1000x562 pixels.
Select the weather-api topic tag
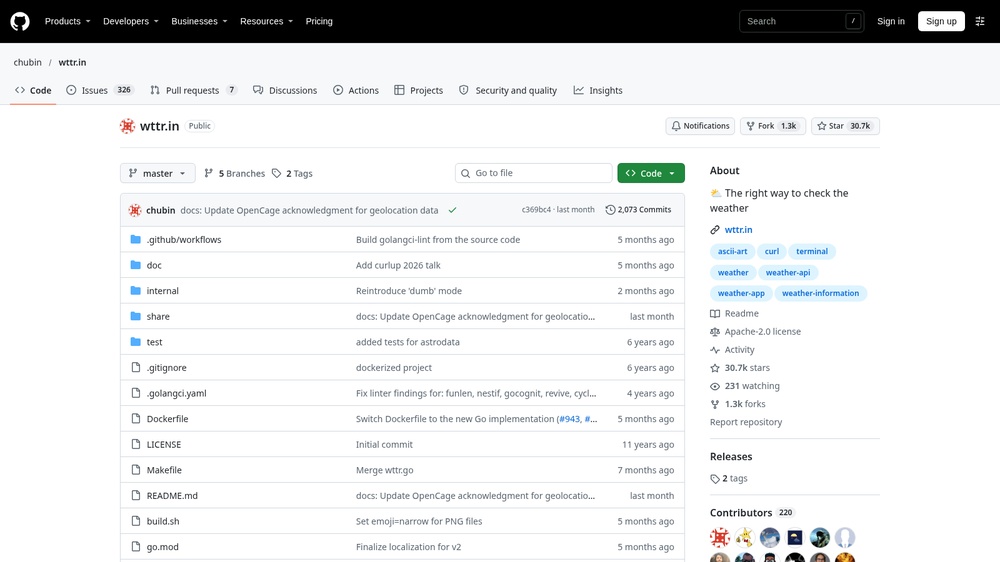point(788,272)
